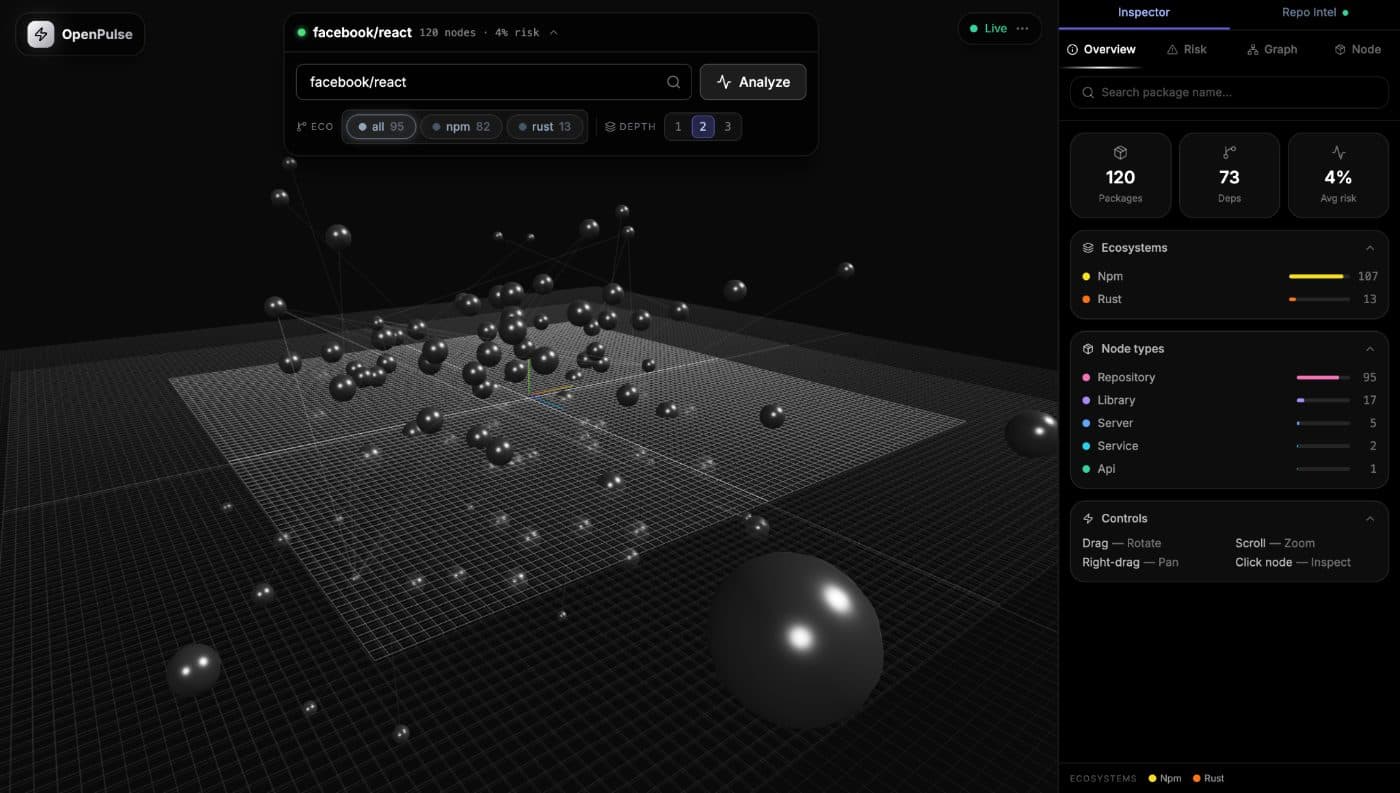Click the Repository node type bar

pyautogui.click(x=1323, y=377)
